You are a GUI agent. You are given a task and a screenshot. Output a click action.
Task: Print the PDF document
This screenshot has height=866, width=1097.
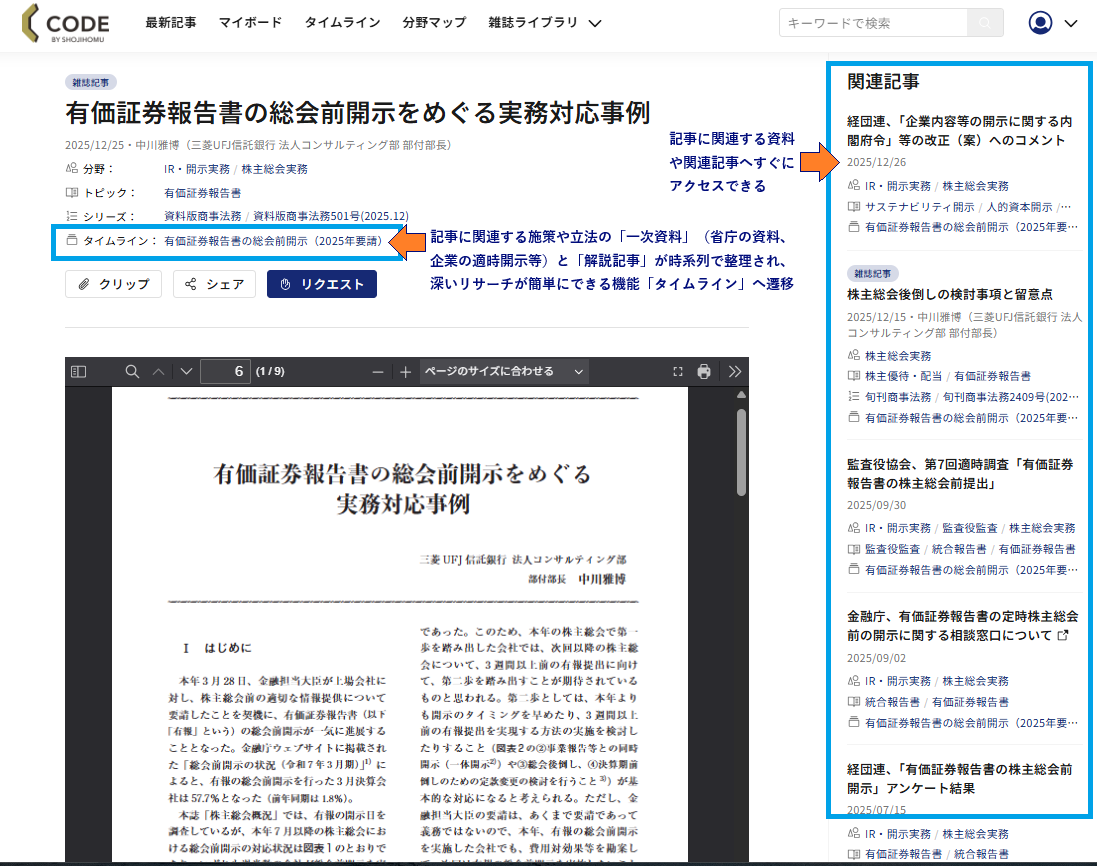pyautogui.click(x=704, y=372)
